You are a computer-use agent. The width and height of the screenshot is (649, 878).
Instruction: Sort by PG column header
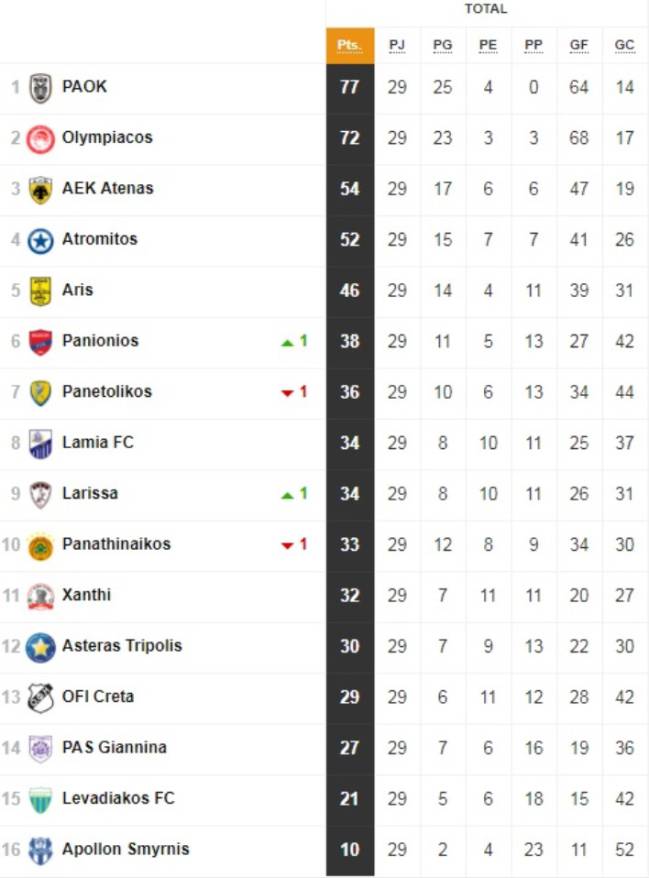coord(442,45)
